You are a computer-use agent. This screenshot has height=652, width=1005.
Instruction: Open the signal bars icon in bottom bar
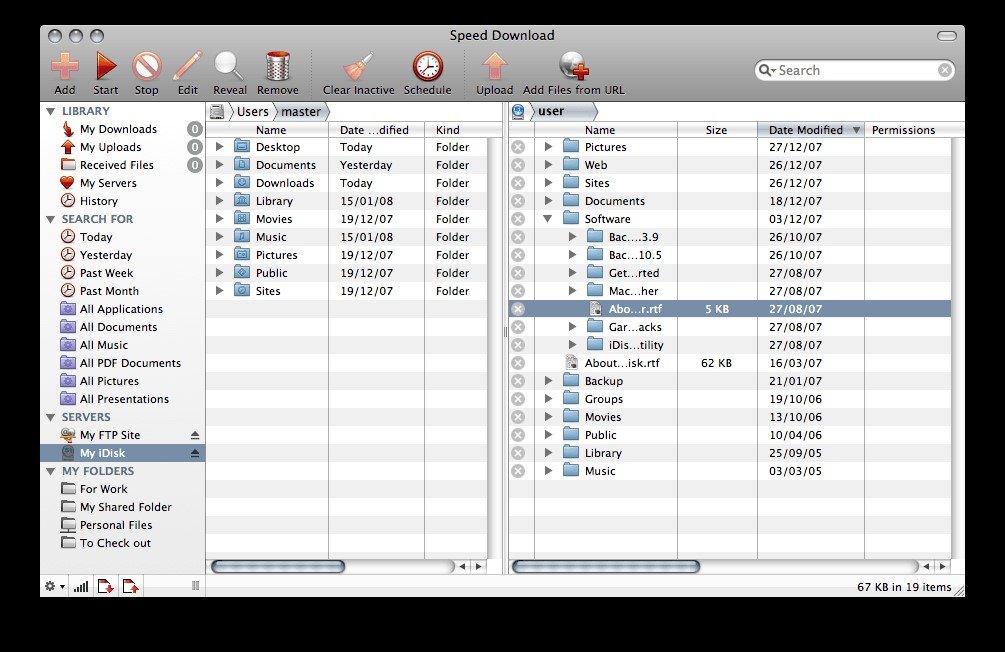coord(81,586)
